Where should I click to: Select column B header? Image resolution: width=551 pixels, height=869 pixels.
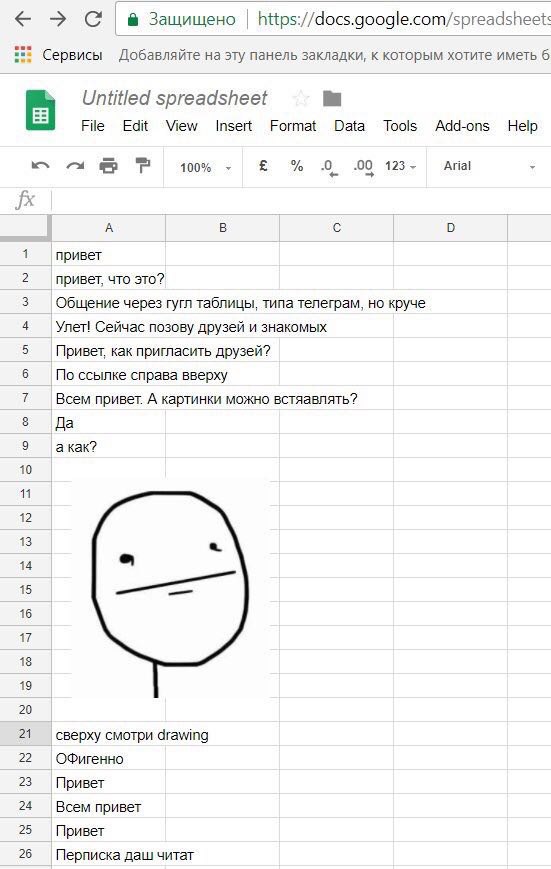[x=222, y=228]
